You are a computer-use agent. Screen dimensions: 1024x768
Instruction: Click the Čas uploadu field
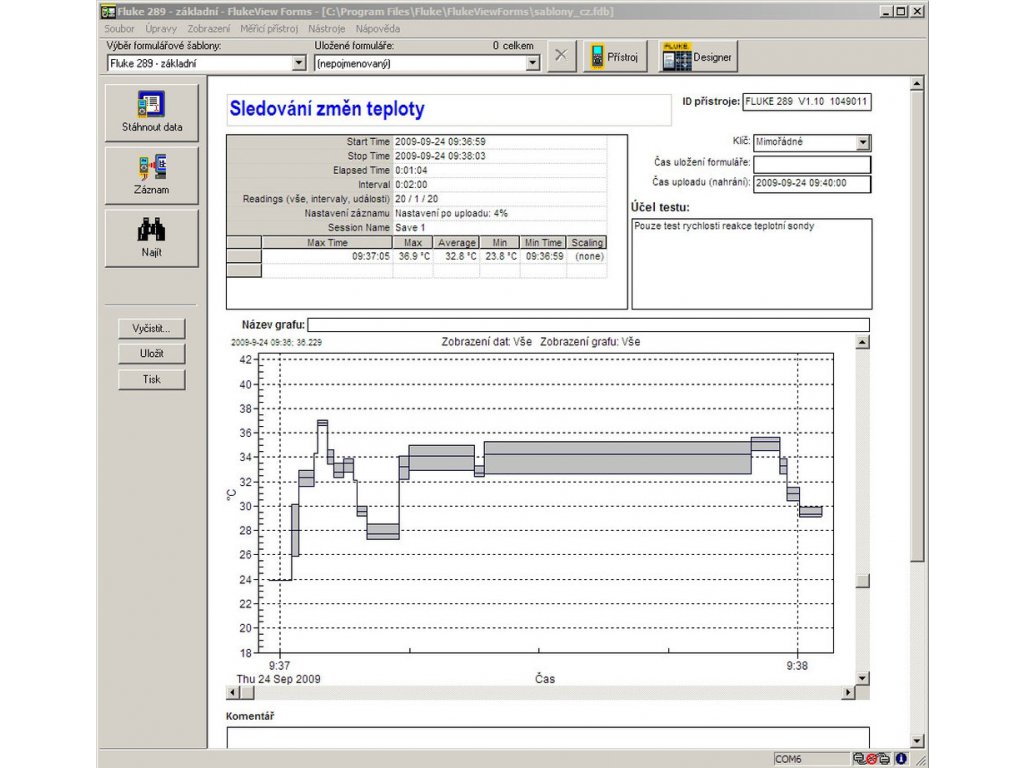pyautogui.click(x=812, y=184)
